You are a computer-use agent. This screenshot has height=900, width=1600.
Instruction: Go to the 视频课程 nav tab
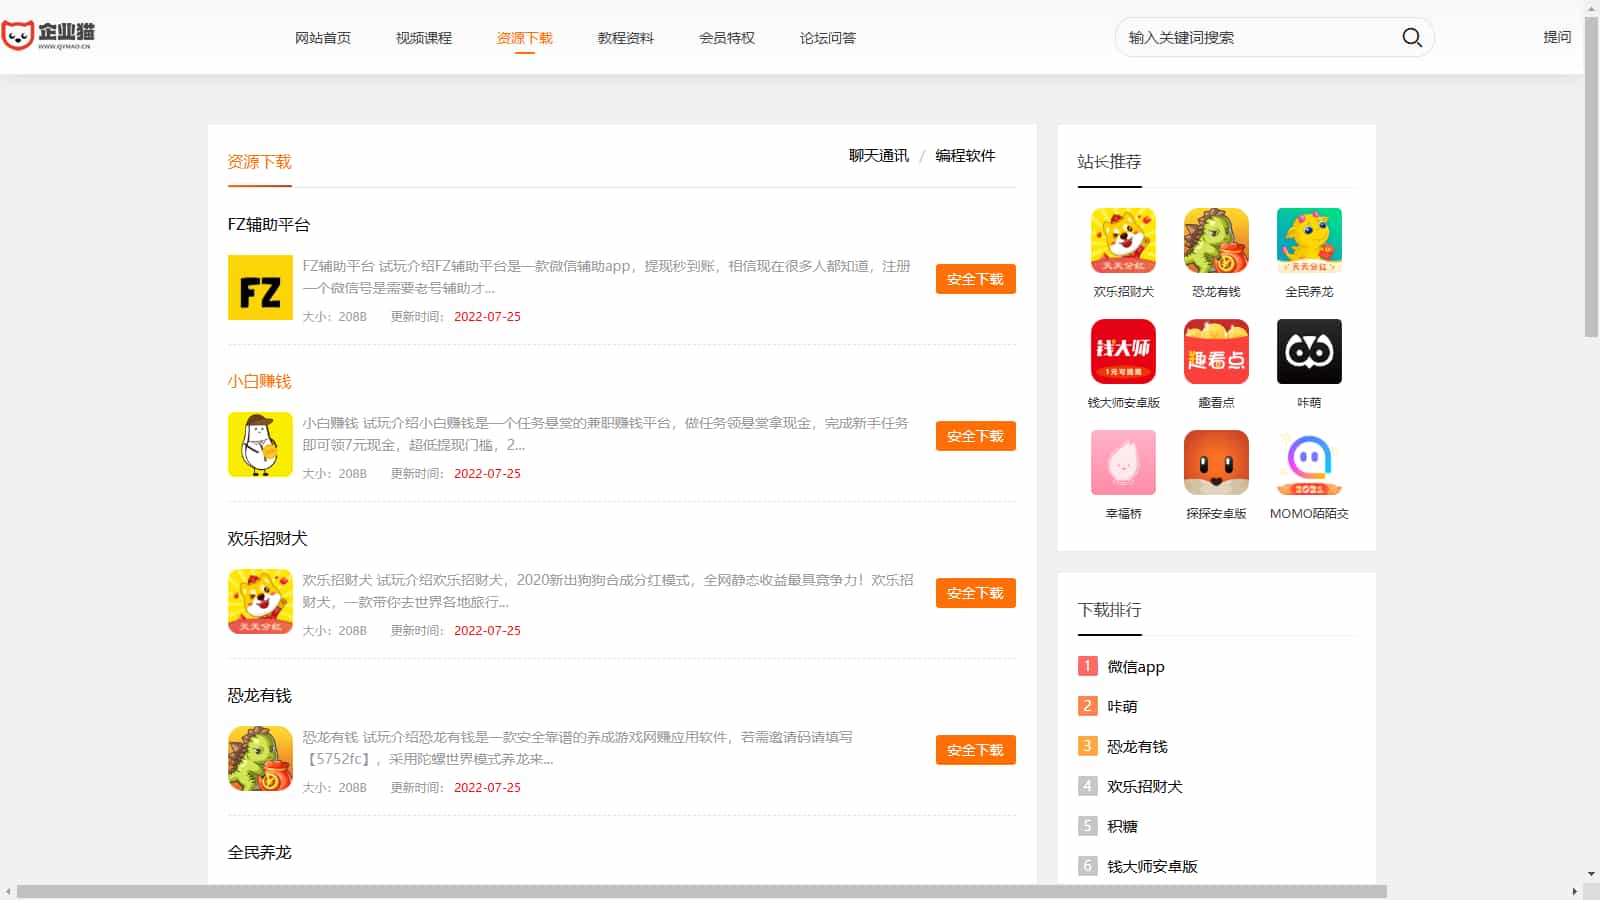coord(424,38)
